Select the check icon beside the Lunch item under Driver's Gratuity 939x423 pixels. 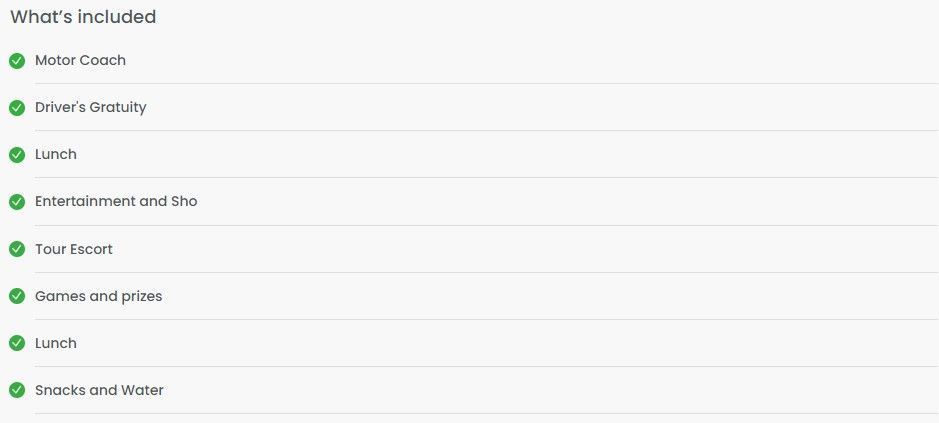click(17, 155)
